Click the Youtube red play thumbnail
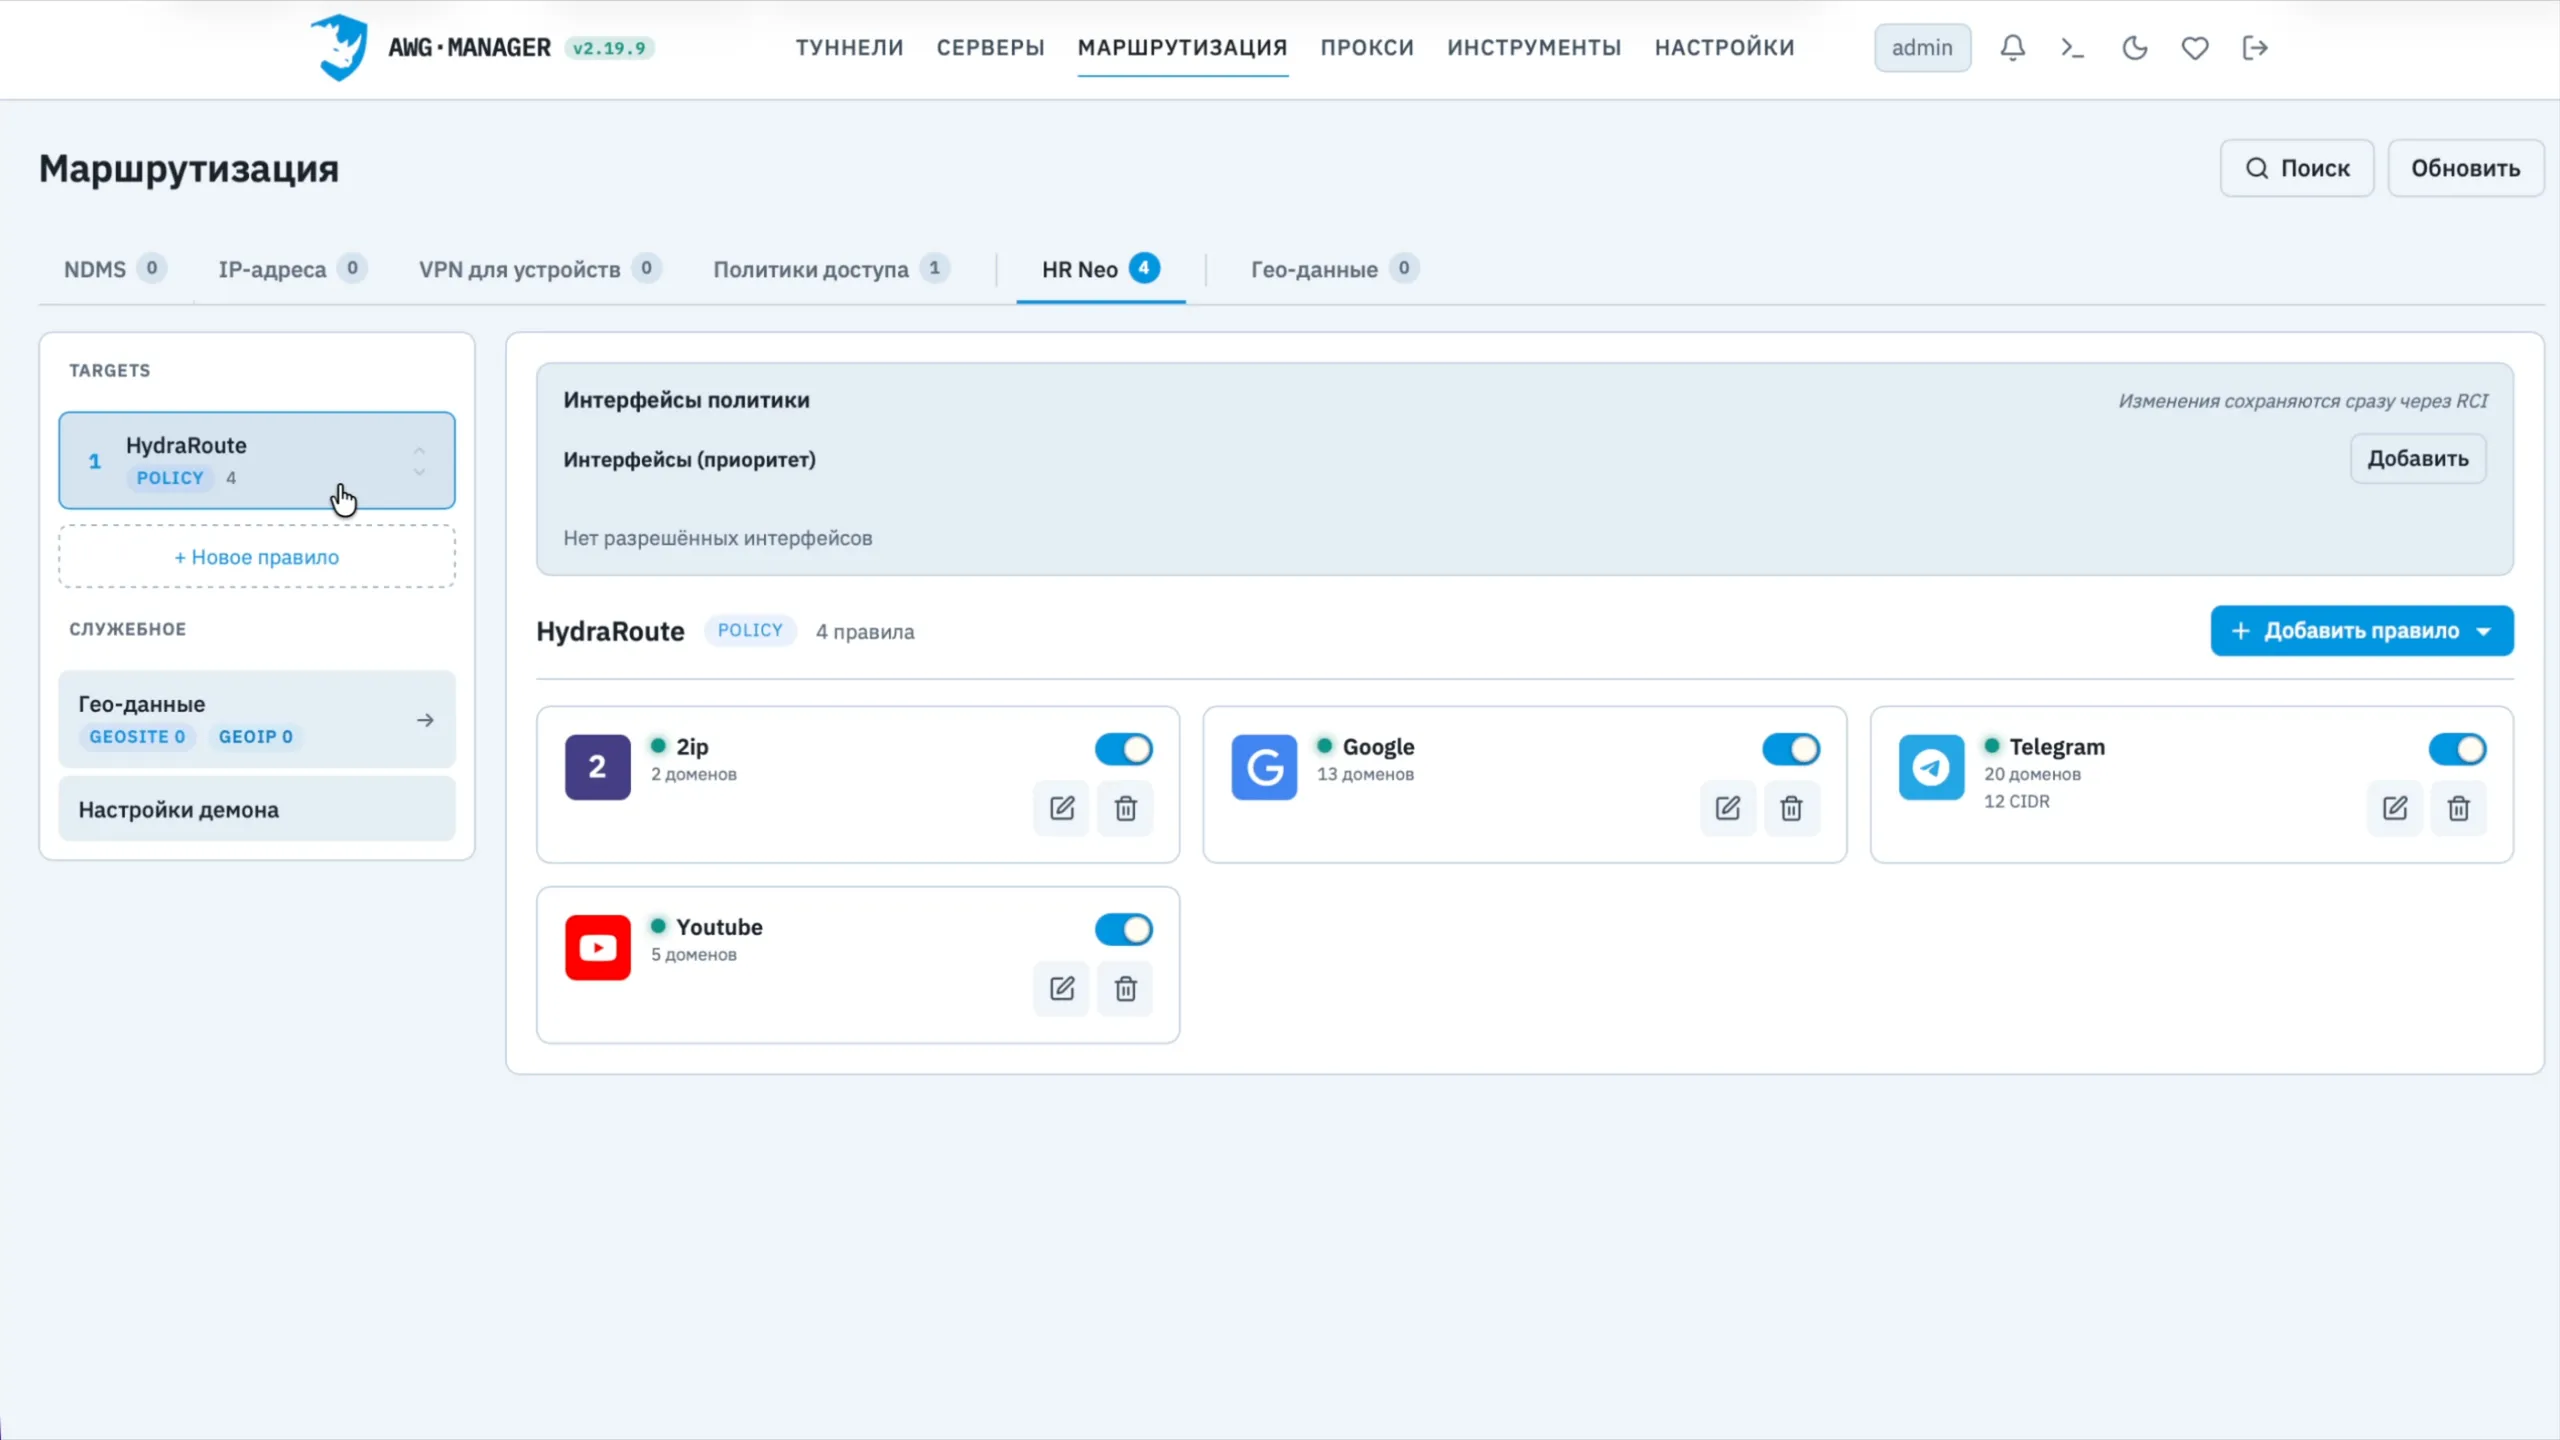 pos(597,947)
